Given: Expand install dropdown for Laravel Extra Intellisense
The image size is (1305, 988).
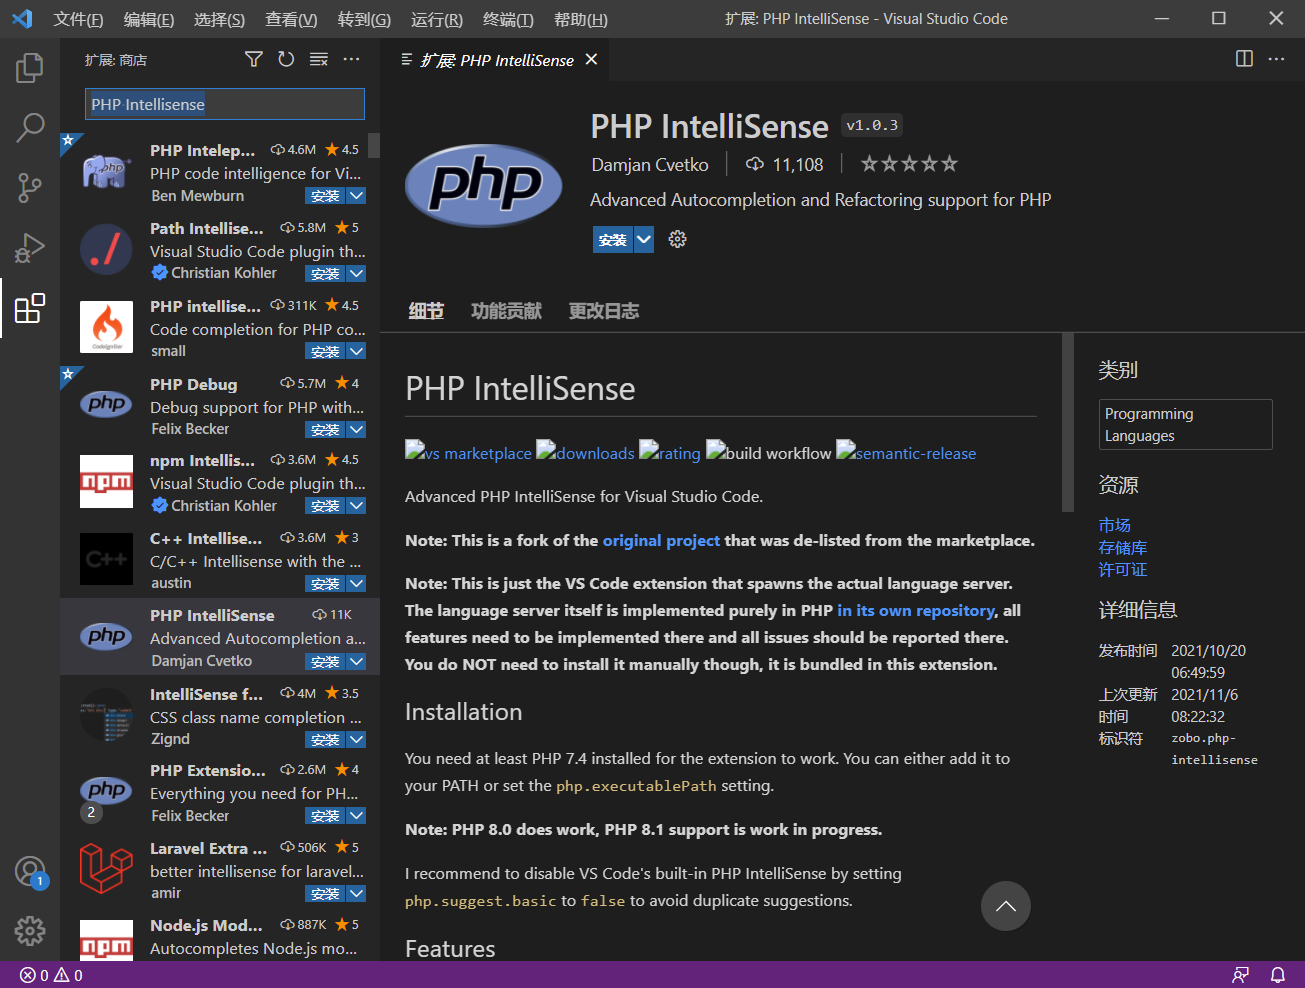Looking at the screenshot, I should click(356, 894).
